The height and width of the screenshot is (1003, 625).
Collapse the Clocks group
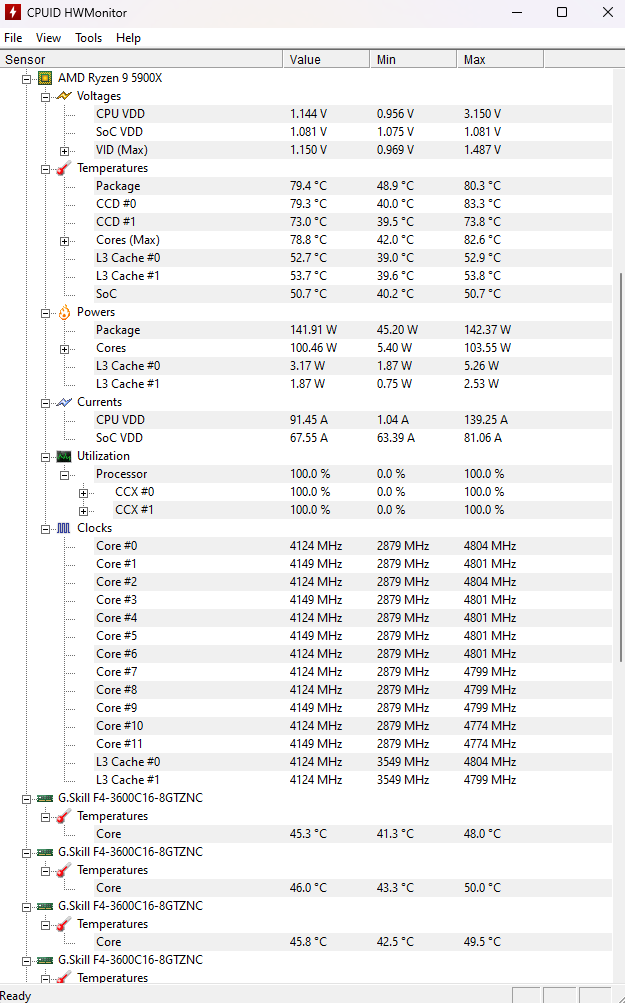tap(45, 529)
